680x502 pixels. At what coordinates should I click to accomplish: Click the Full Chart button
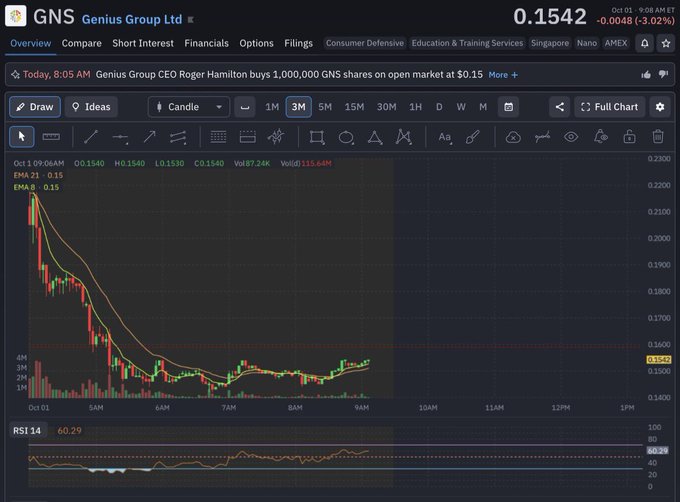tap(609, 107)
